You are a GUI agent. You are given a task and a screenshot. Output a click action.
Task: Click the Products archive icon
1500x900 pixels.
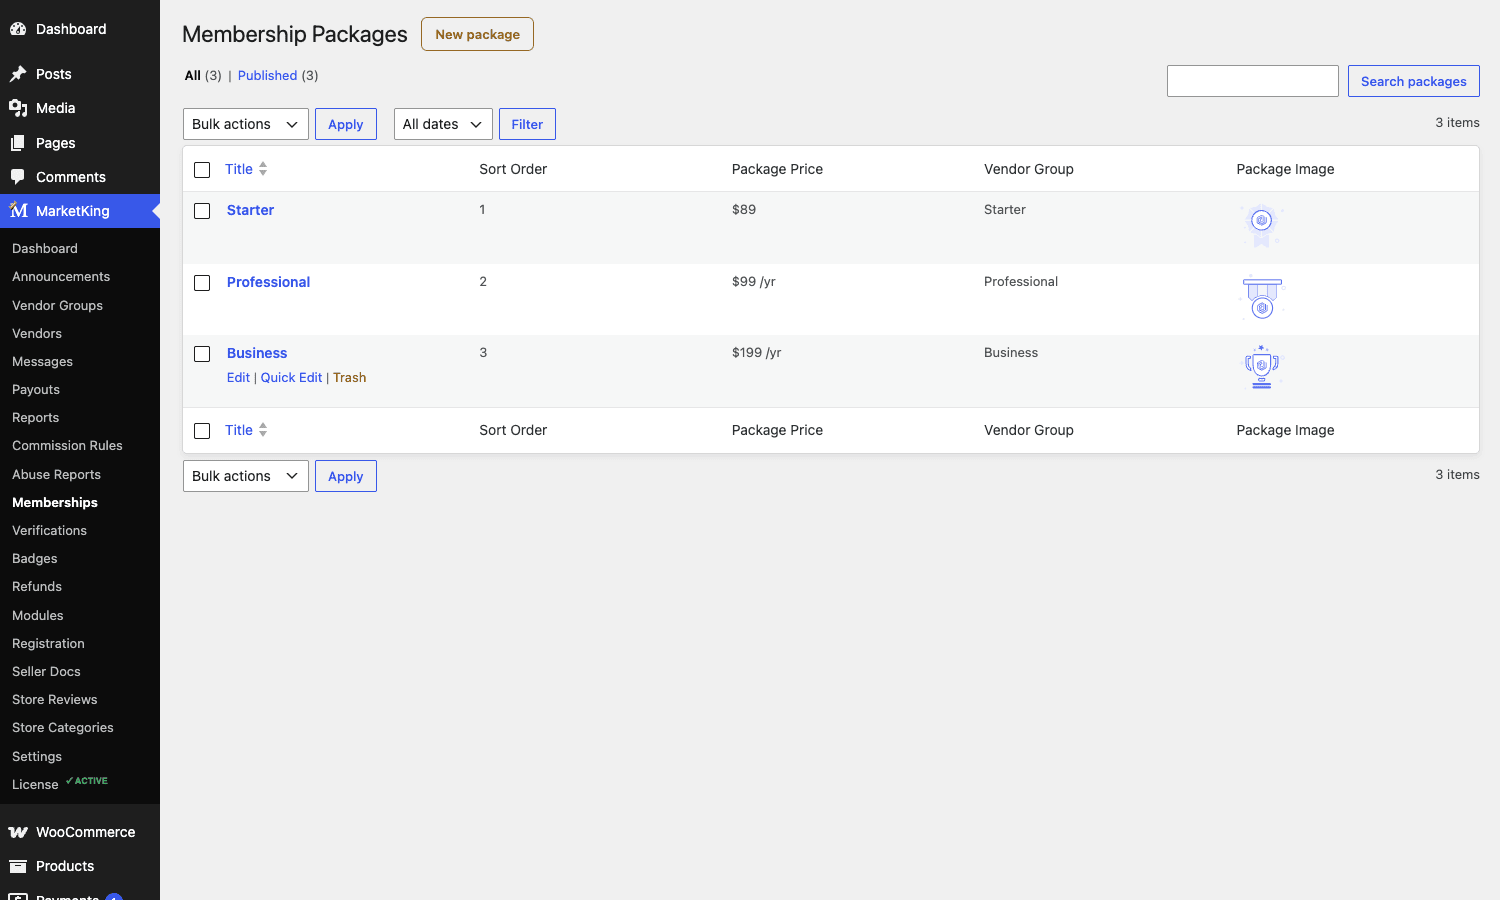click(18, 866)
